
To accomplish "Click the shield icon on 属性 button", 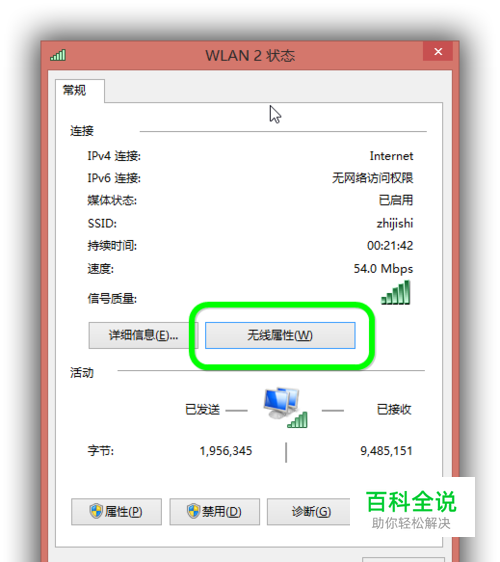I will tap(96, 511).
